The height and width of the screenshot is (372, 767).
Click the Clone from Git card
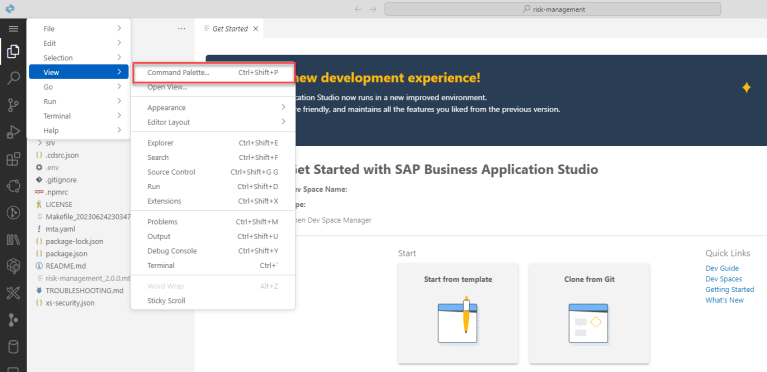[x=589, y=313]
